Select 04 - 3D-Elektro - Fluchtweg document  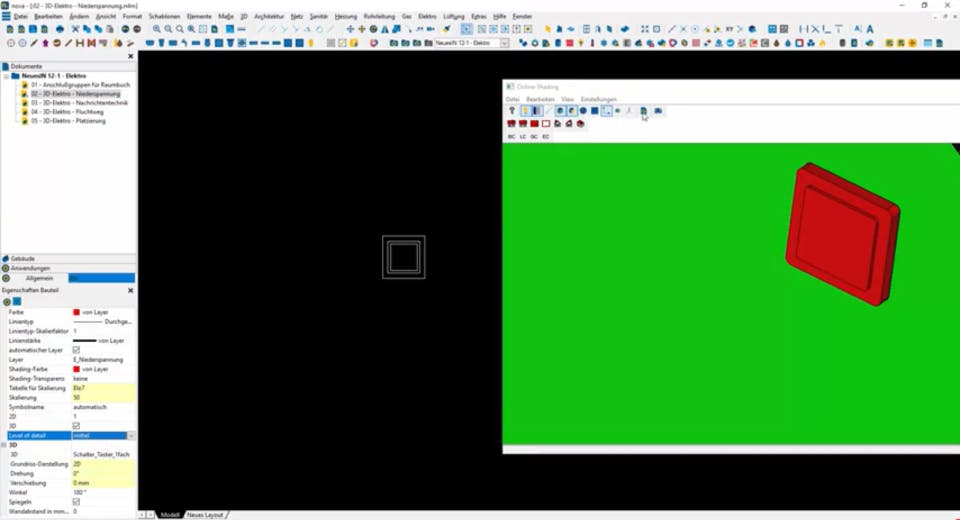coord(67,112)
